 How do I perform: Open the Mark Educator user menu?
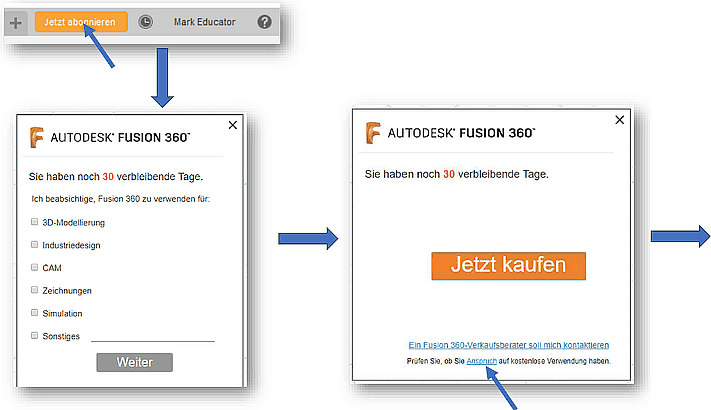[203, 21]
